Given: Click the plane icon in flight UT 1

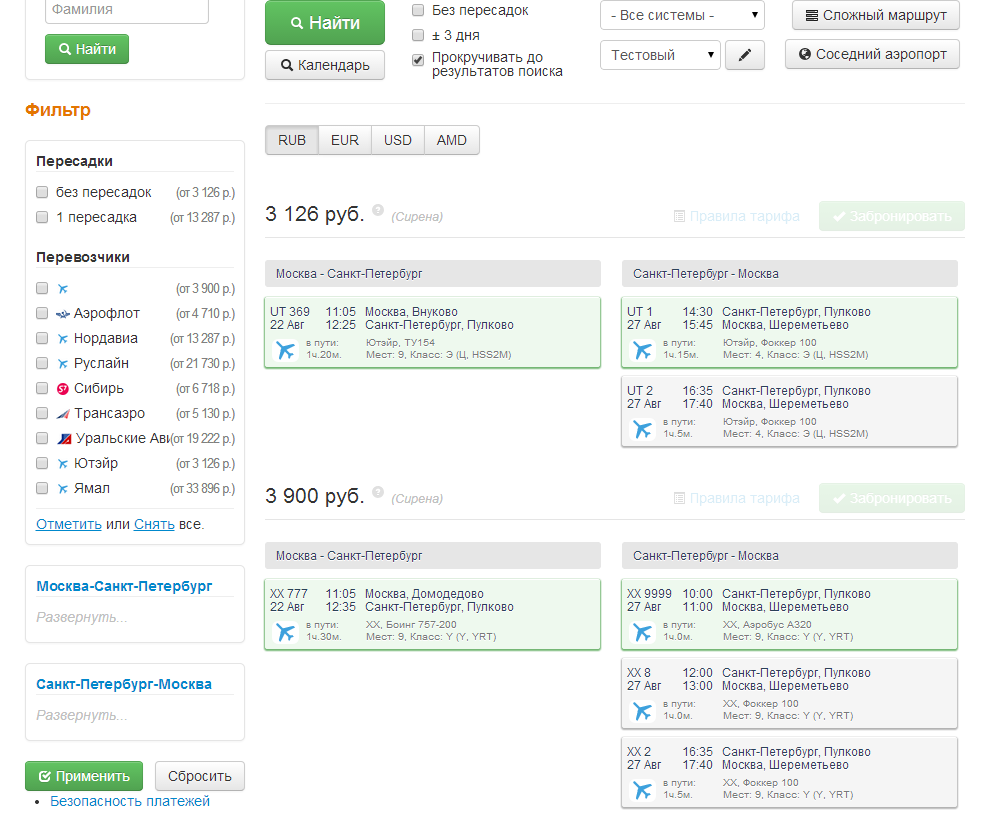Looking at the screenshot, I should (643, 349).
